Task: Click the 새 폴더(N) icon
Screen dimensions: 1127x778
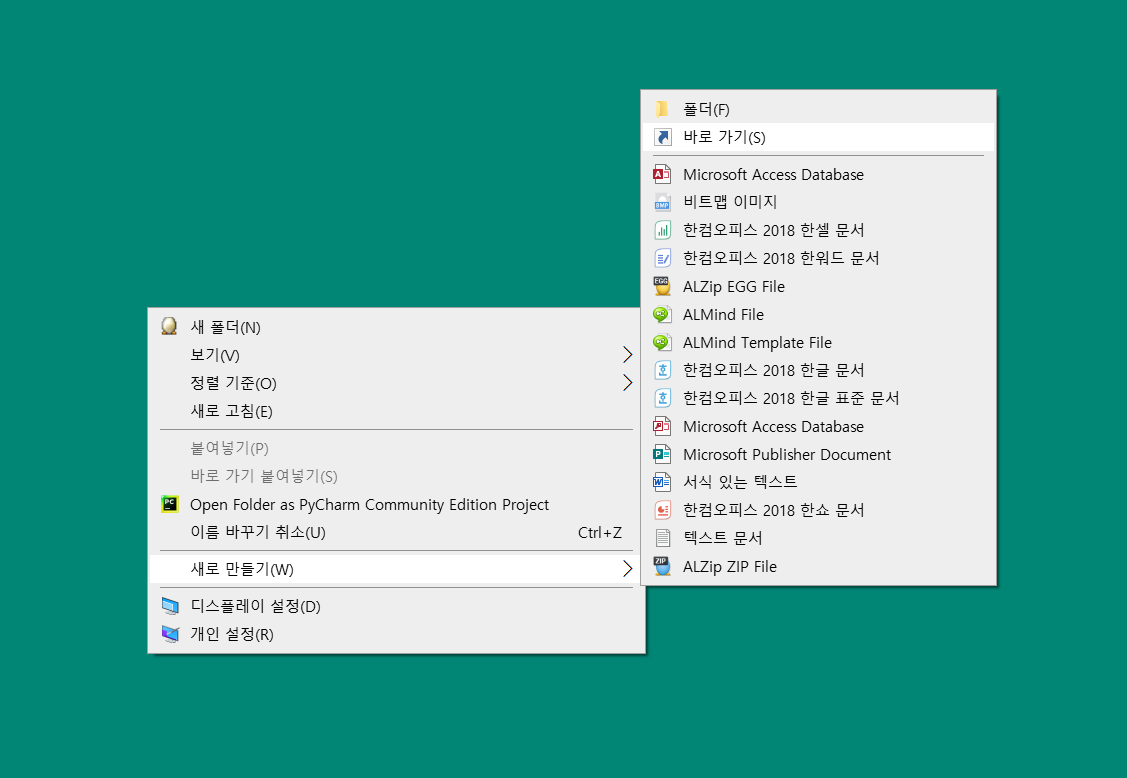Action: [x=170, y=326]
